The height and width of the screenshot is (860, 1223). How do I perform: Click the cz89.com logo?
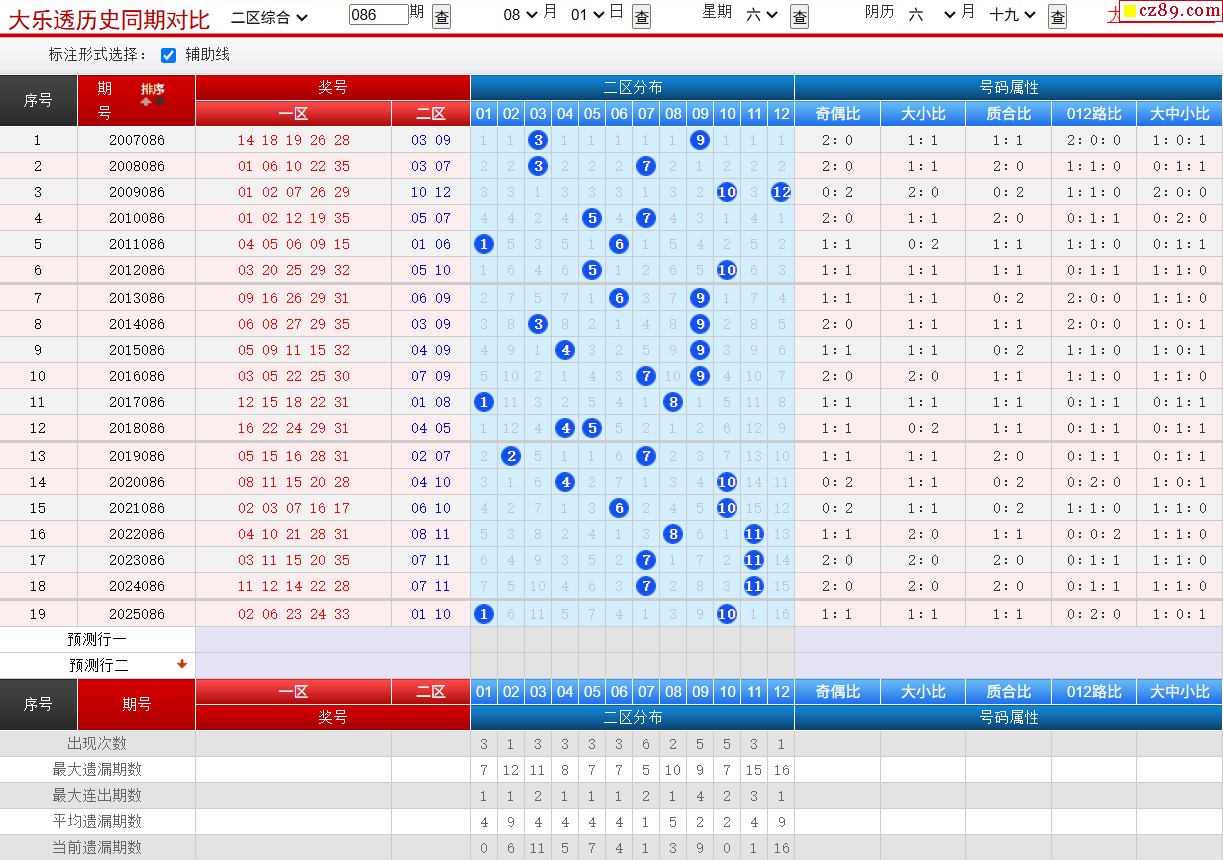pos(1168,11)
